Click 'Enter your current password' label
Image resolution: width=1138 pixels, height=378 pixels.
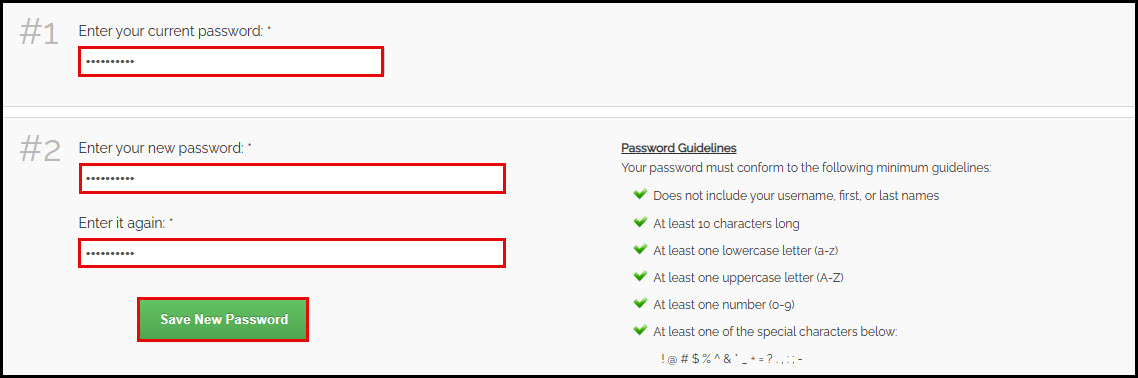coord(175,31)
